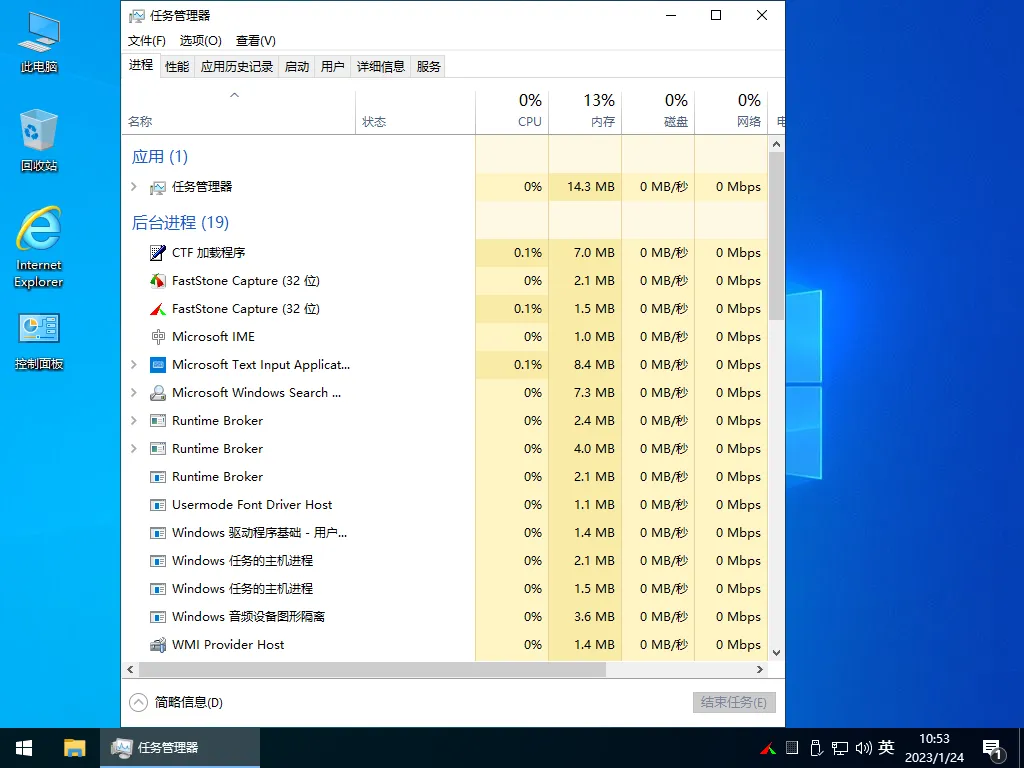Click Usermode Font Driver Host icon
The width and height of the screenshot is (1024, 768).
[157, 505]
